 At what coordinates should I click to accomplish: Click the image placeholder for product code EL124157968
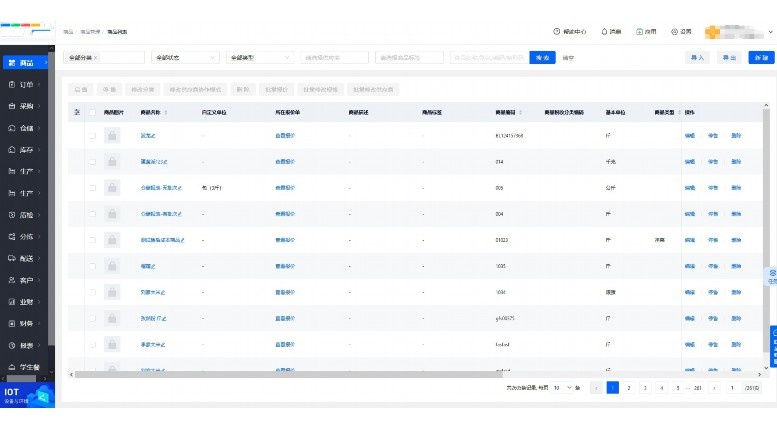click(112, 135)
